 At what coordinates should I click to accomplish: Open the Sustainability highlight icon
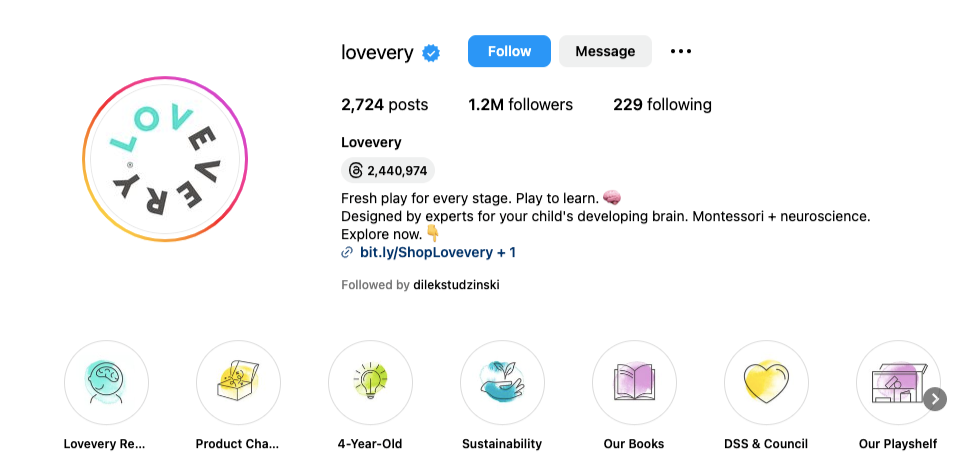[x=502, y=383]
